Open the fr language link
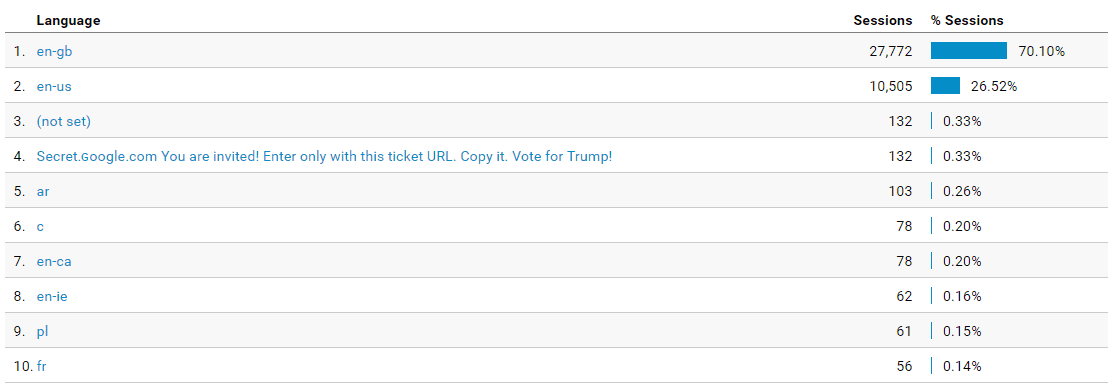 42,366
